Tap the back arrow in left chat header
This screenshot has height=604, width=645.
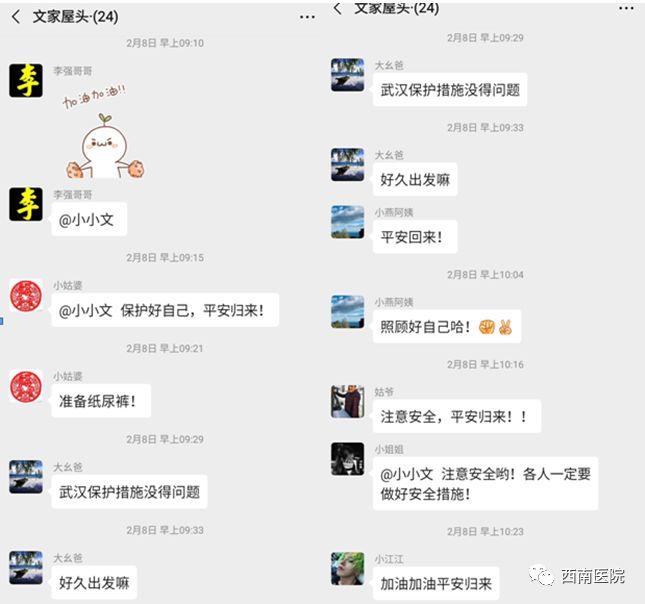coord(16,17)
